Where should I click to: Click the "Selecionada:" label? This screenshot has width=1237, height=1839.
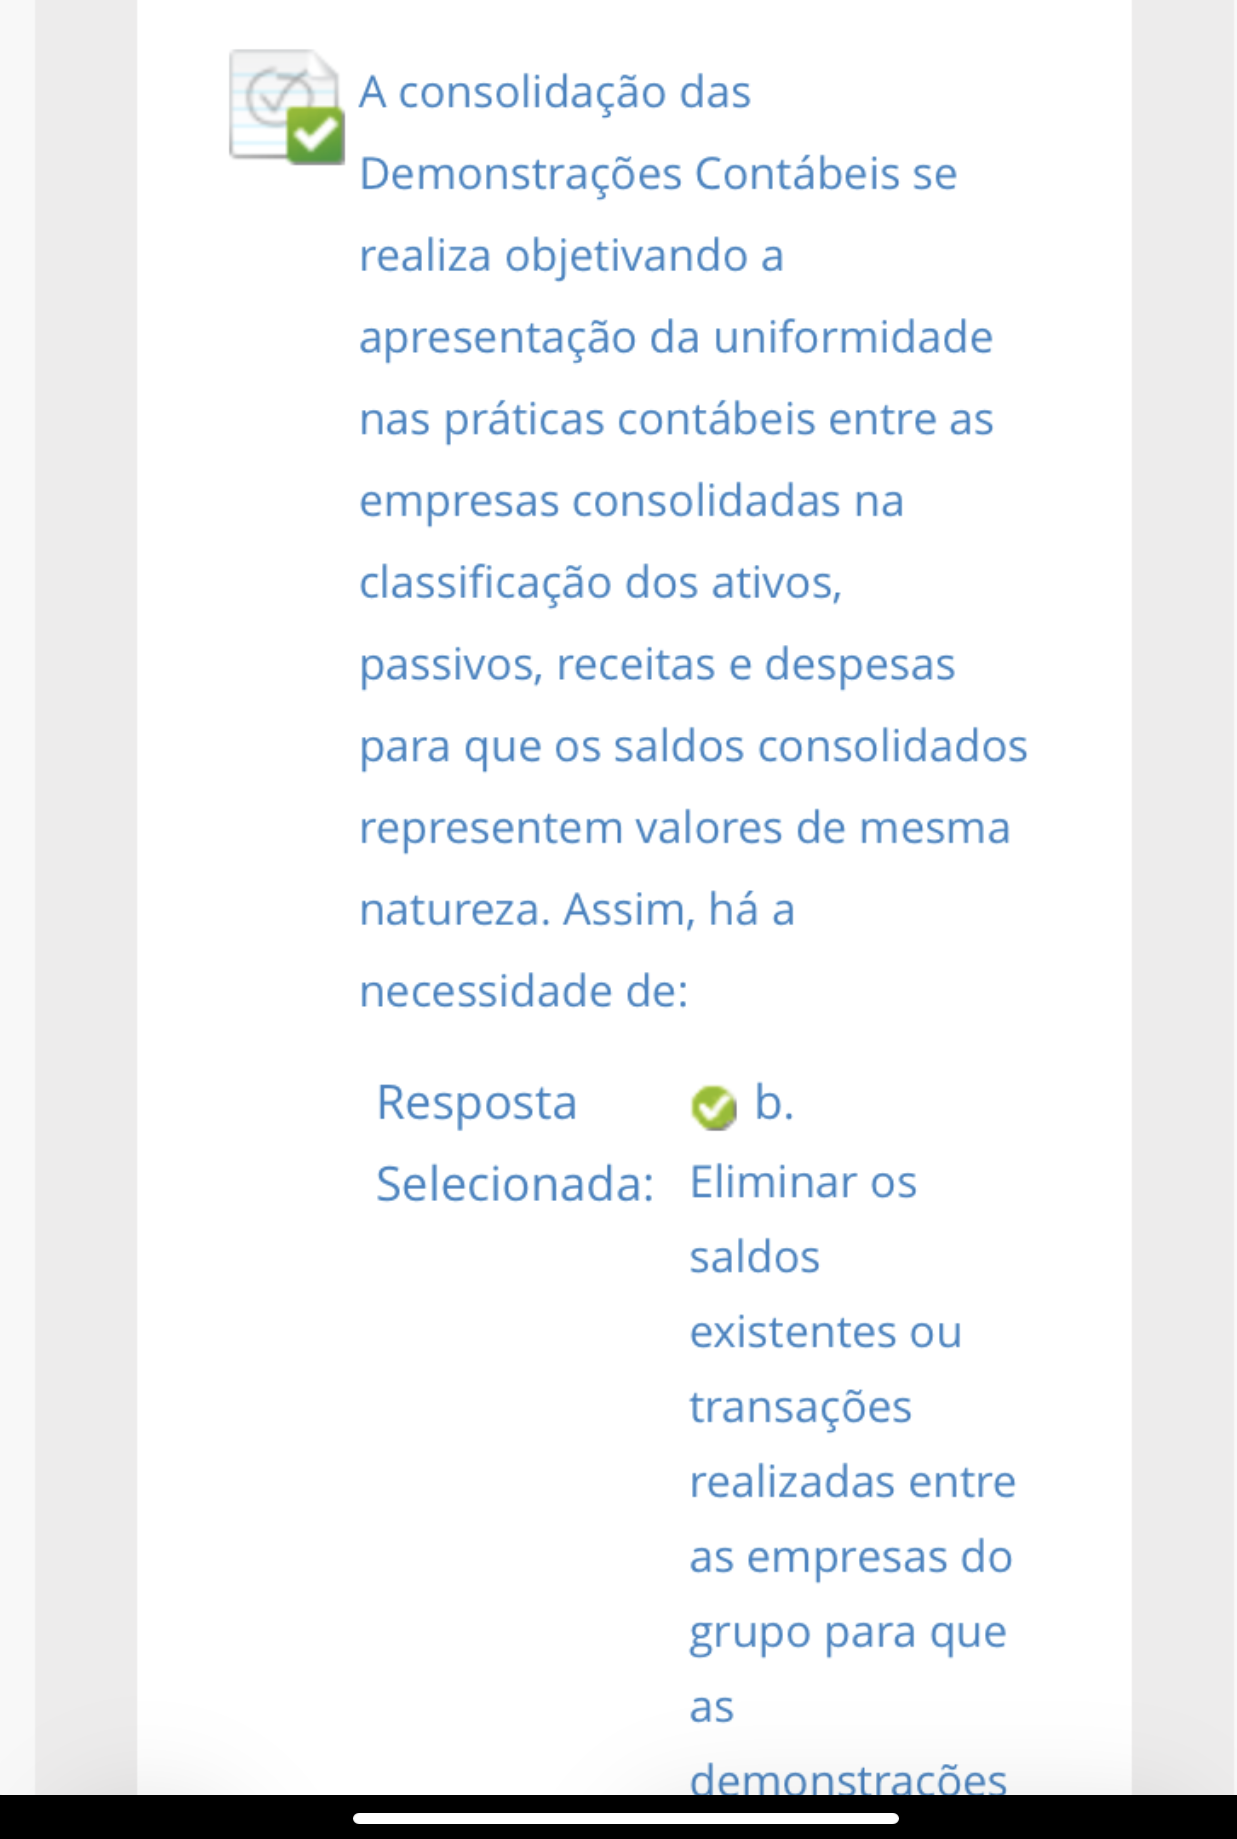click(514, 1185)
